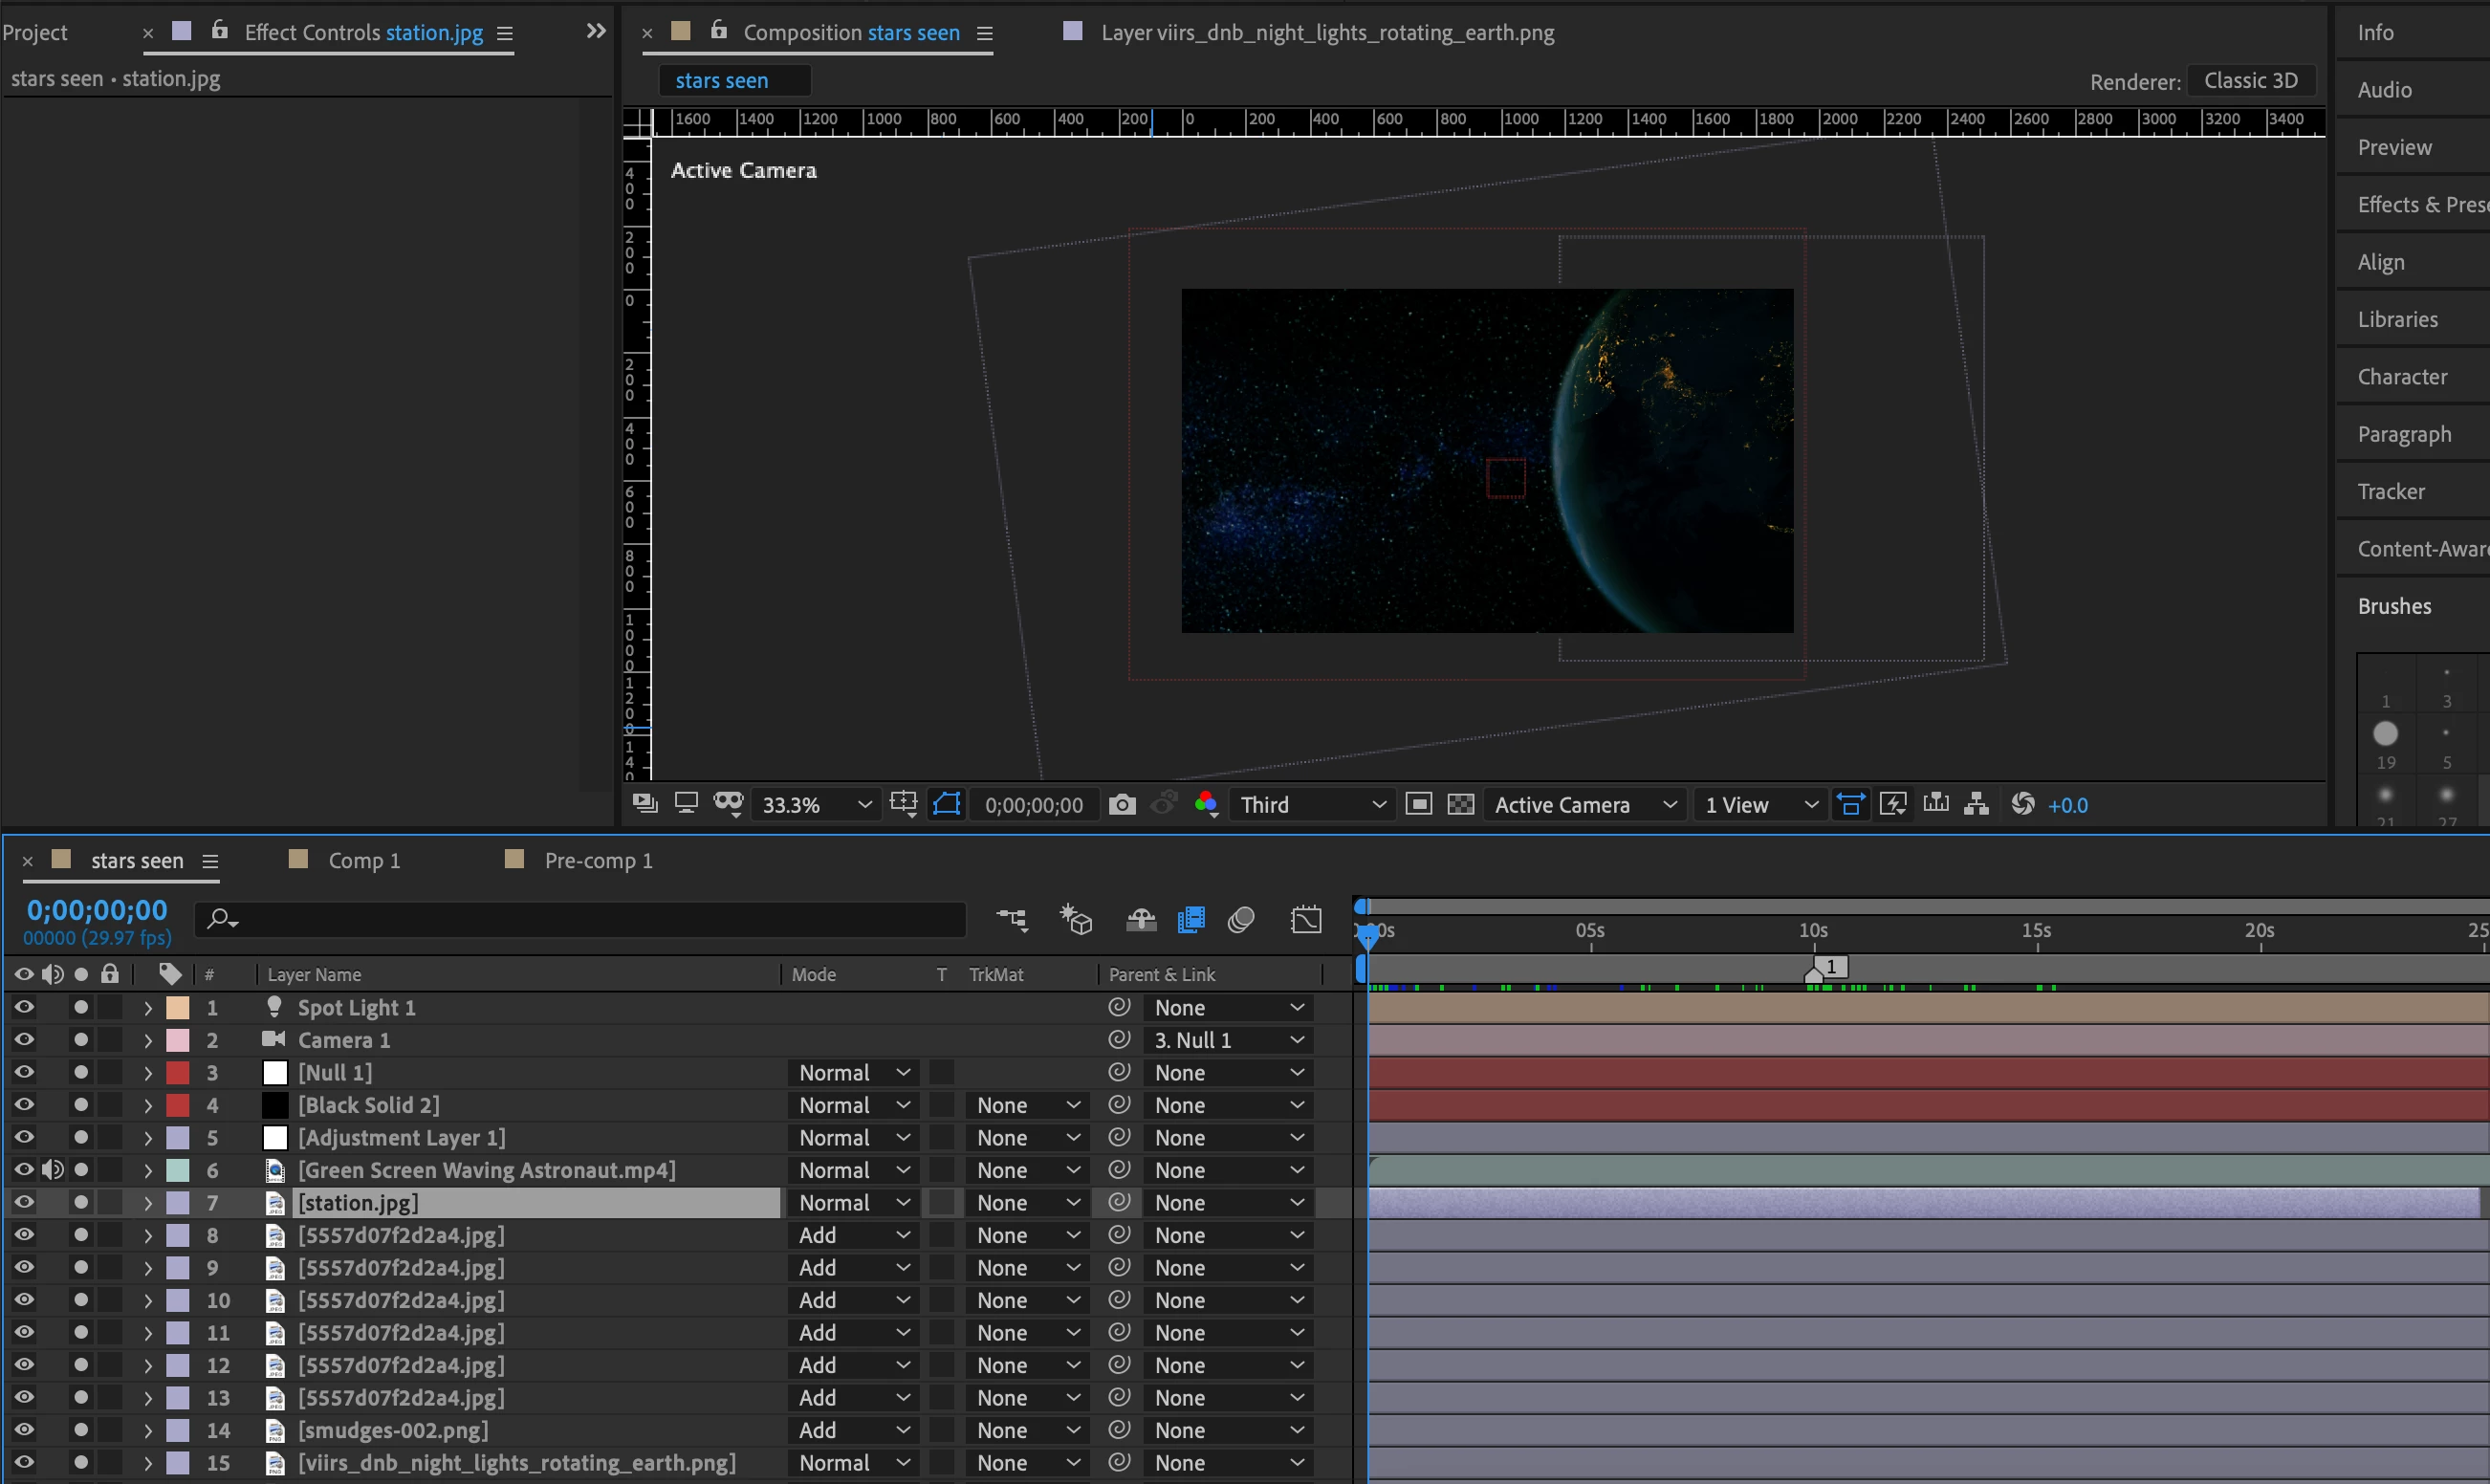Toggle solo switch for station.jpg layer
The image size is (2490, 1484).
81,1202
